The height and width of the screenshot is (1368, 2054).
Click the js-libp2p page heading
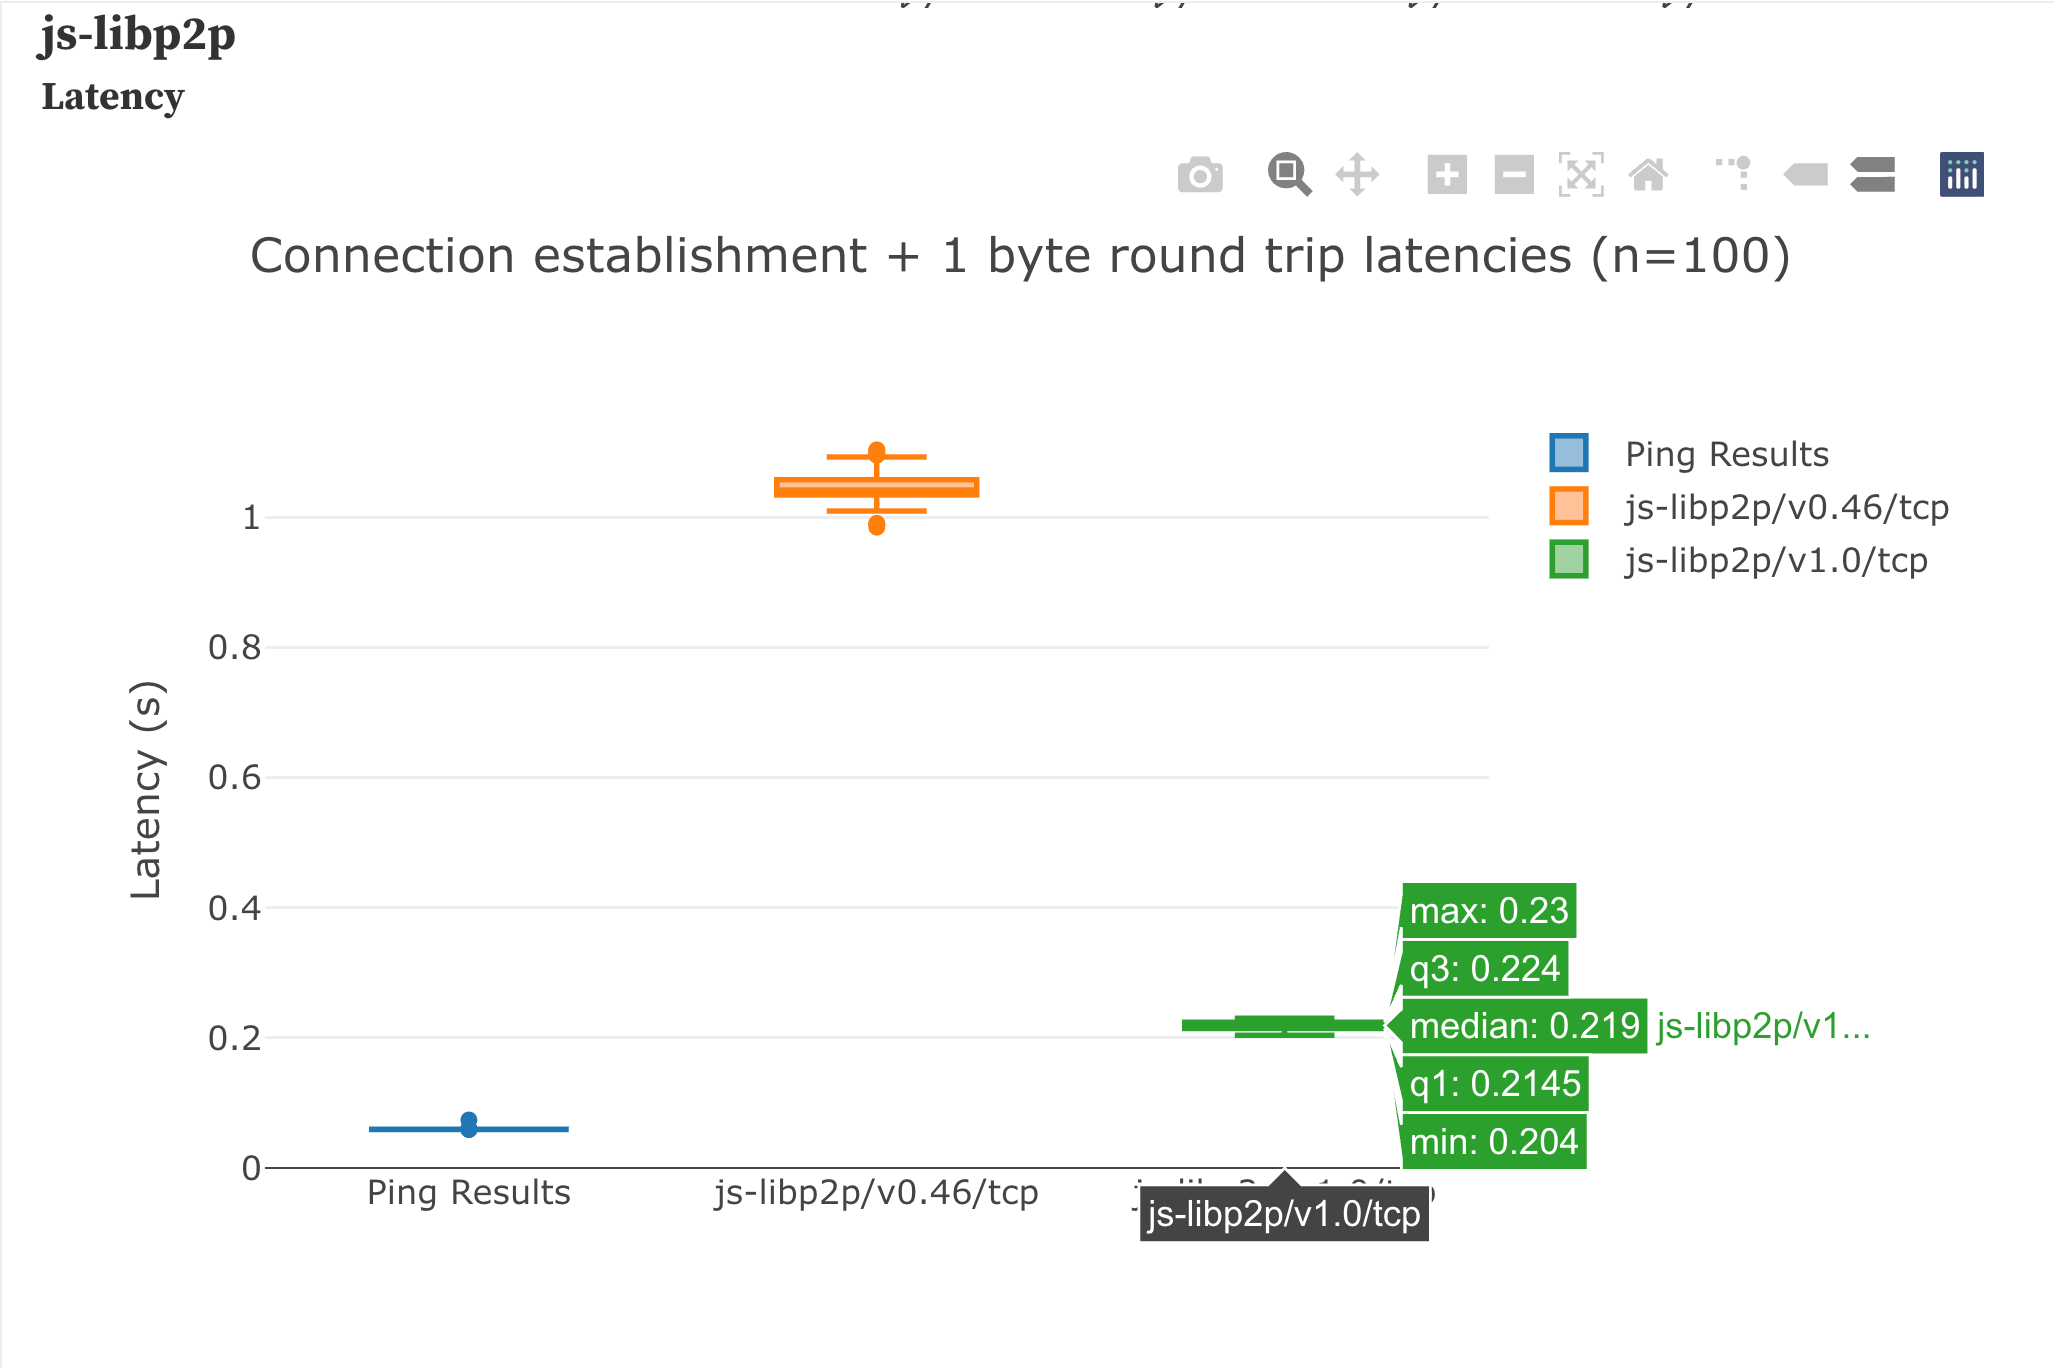(x=138, y=36)
